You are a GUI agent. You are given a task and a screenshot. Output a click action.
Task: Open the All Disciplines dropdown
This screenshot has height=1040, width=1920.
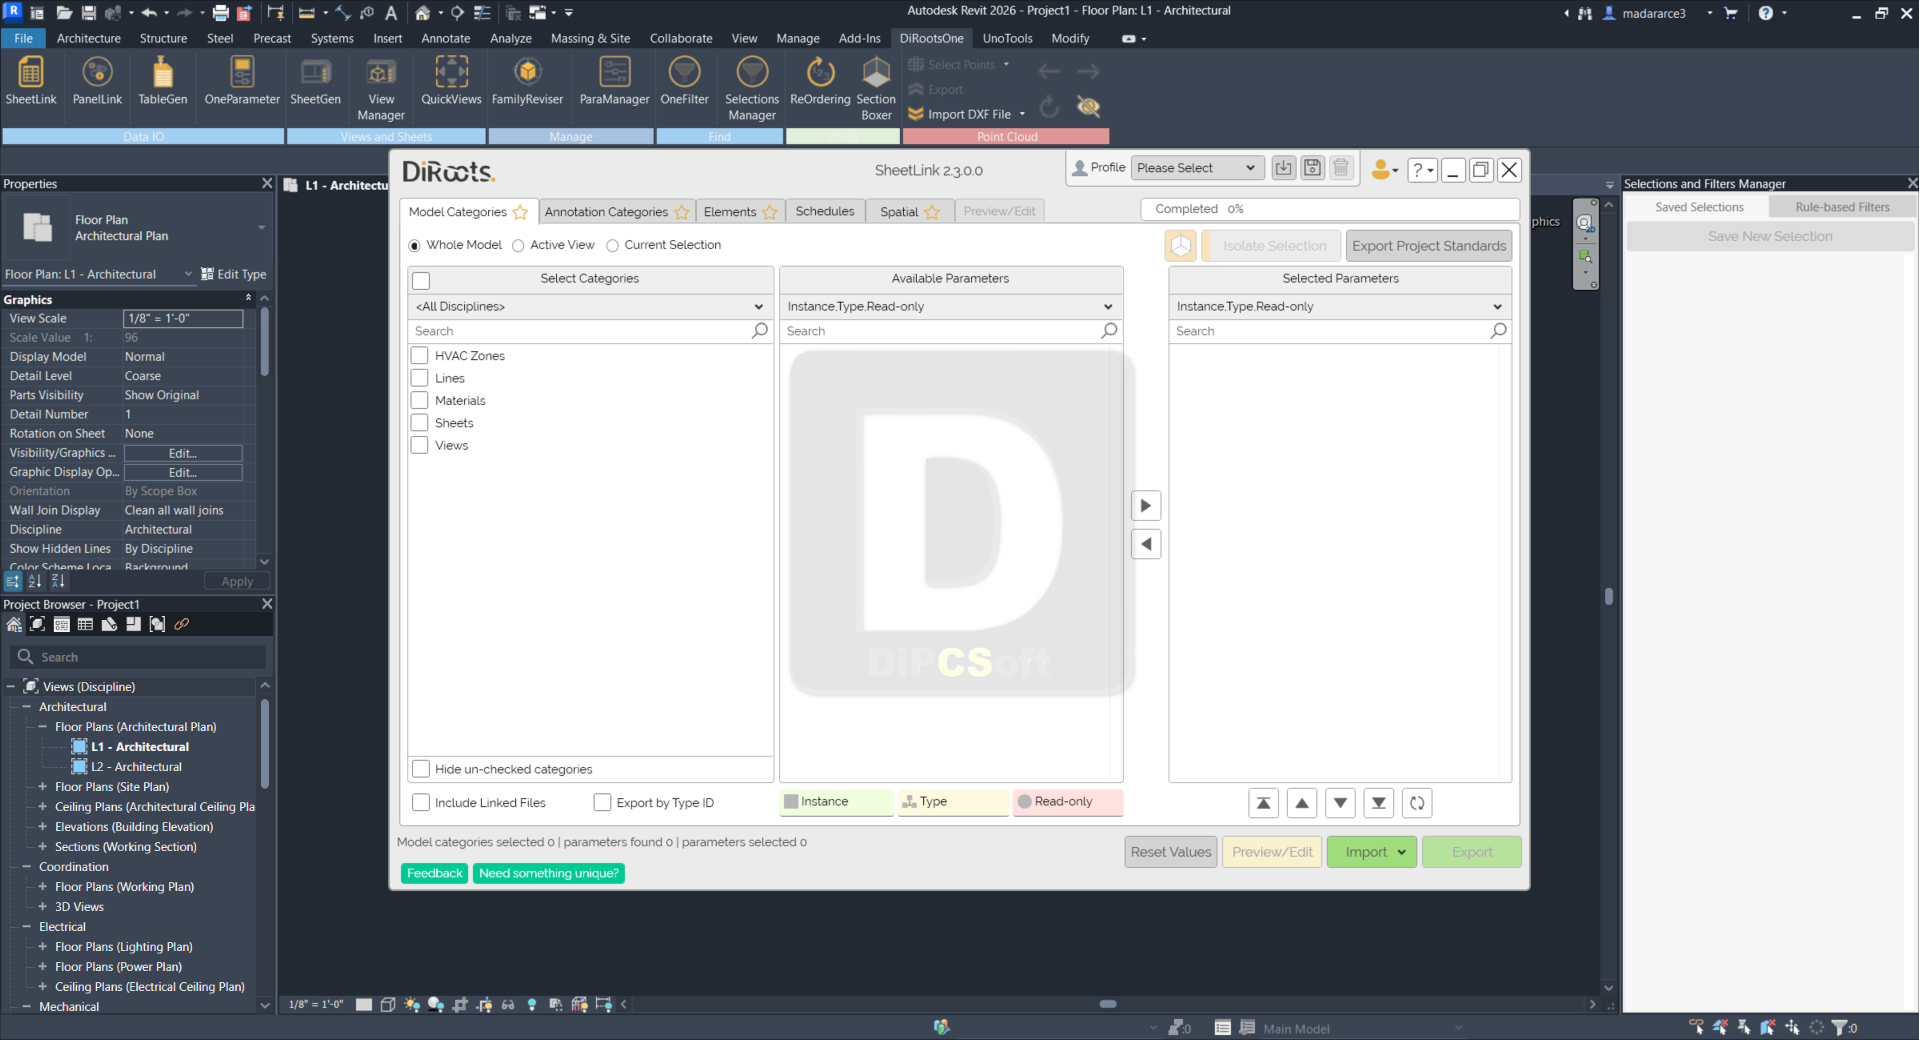coord(590,307)
